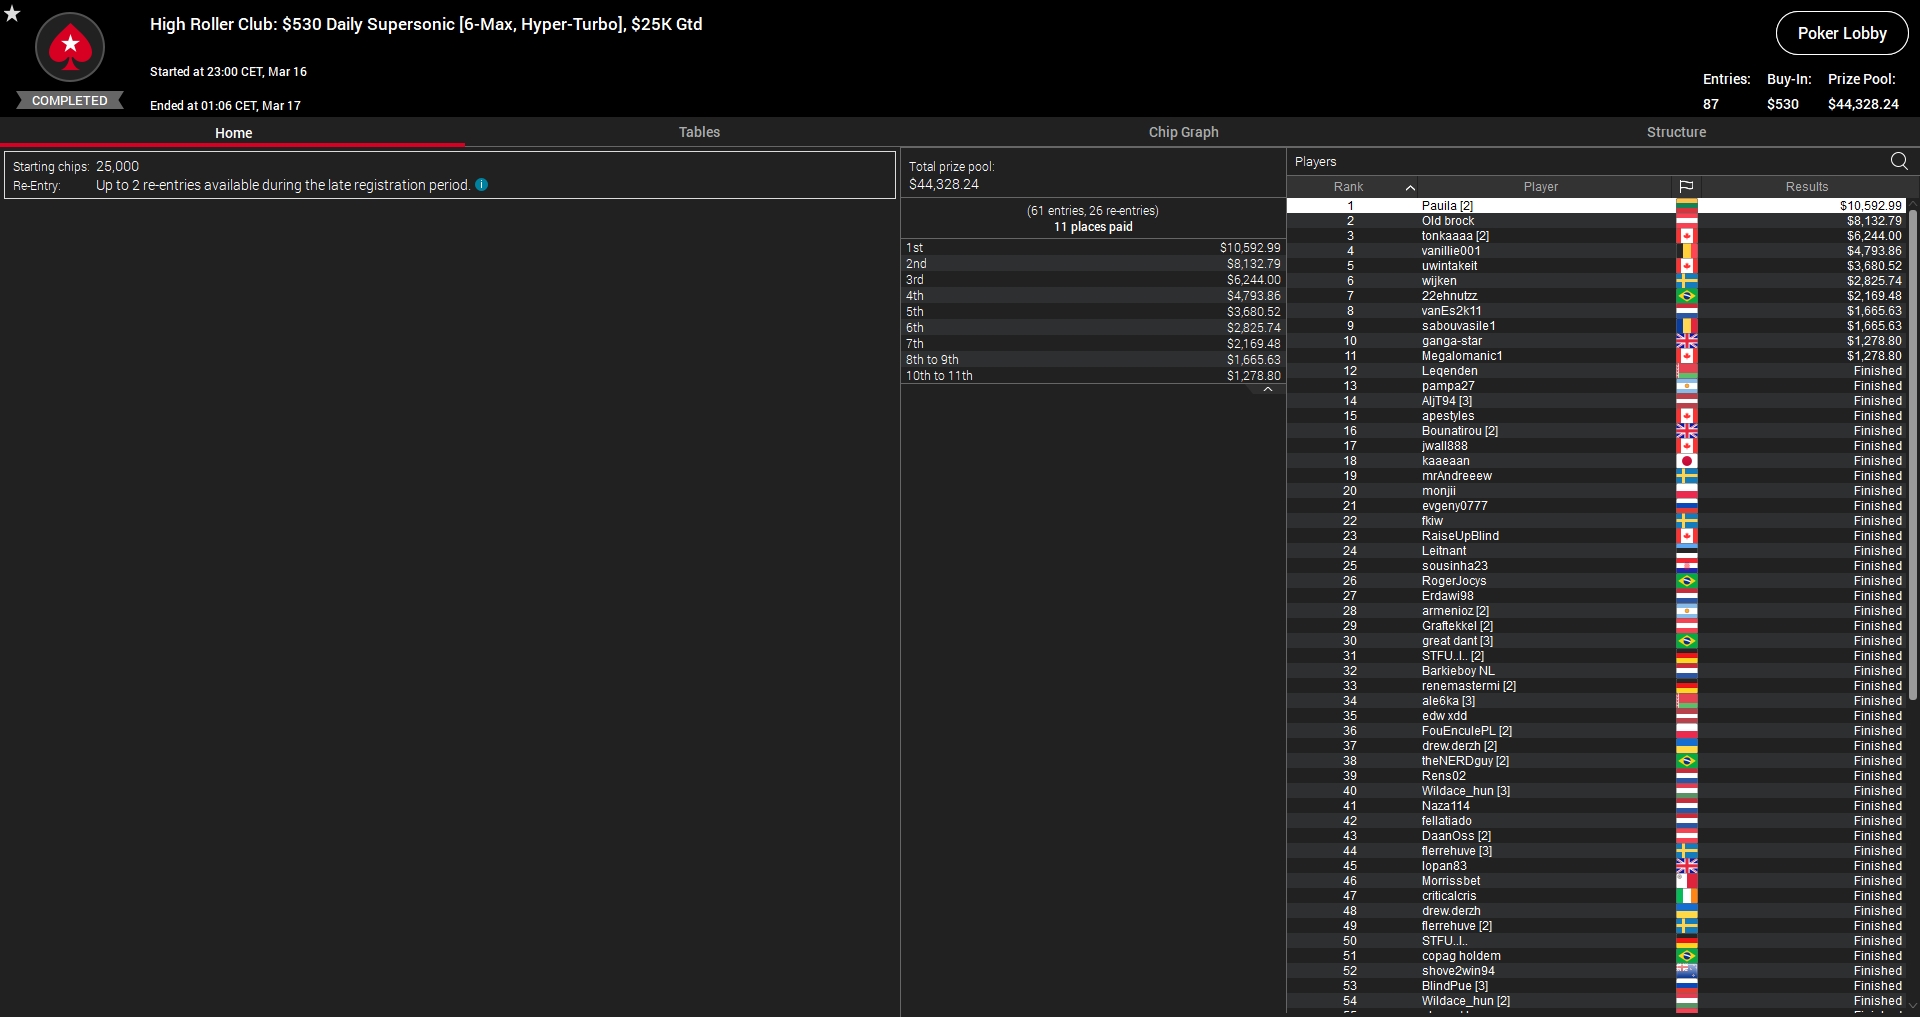The height and width of the screenshot is (1017, 1920).
Task: Select player row Pauila [2]
Action: coord(1597,206)
